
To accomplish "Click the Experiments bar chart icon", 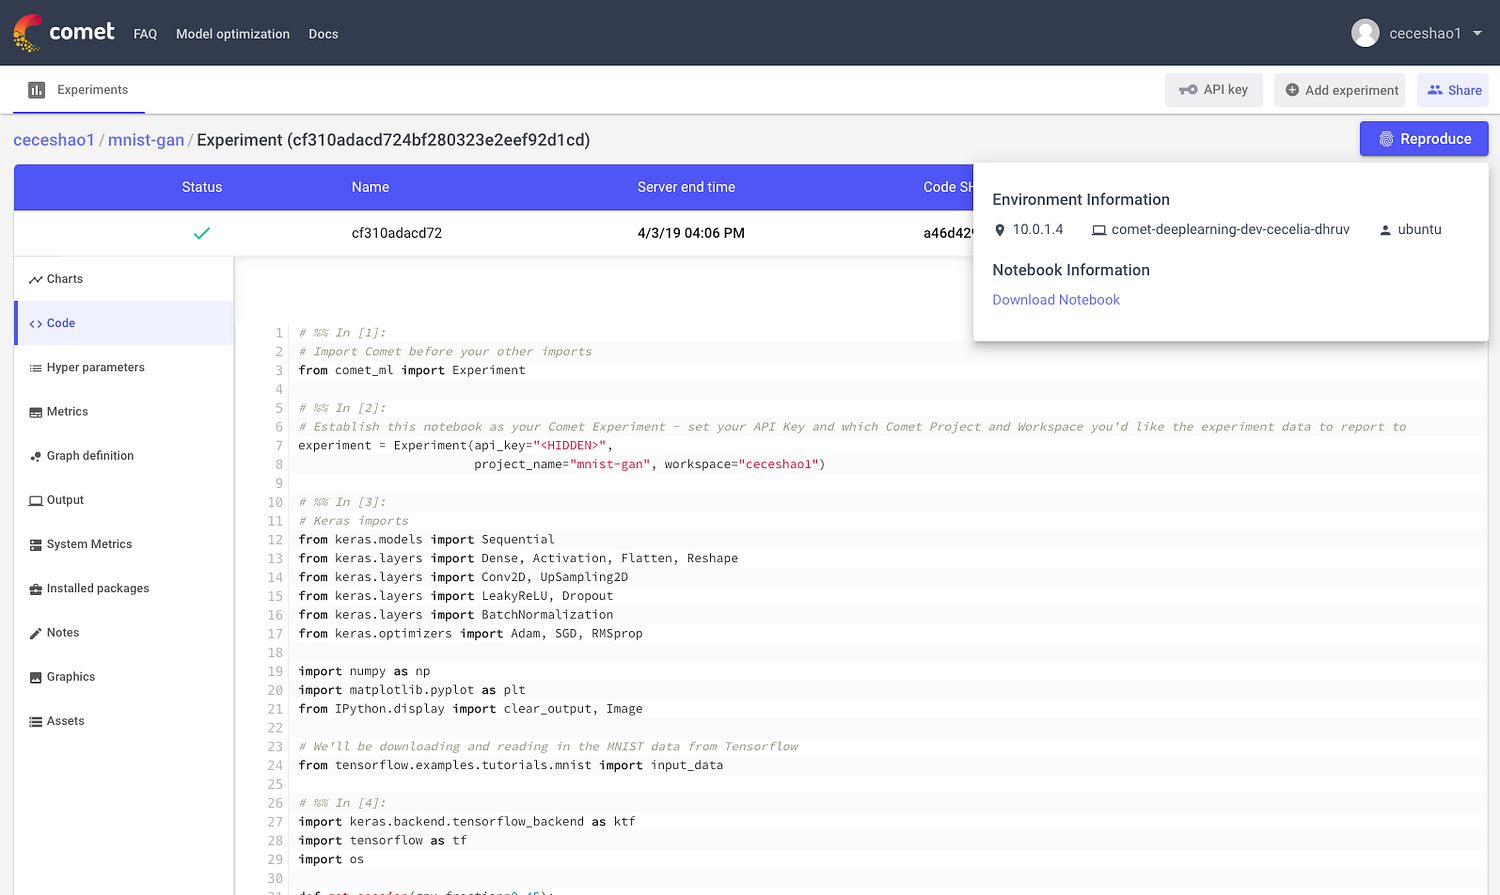I will tap(37, 90).
